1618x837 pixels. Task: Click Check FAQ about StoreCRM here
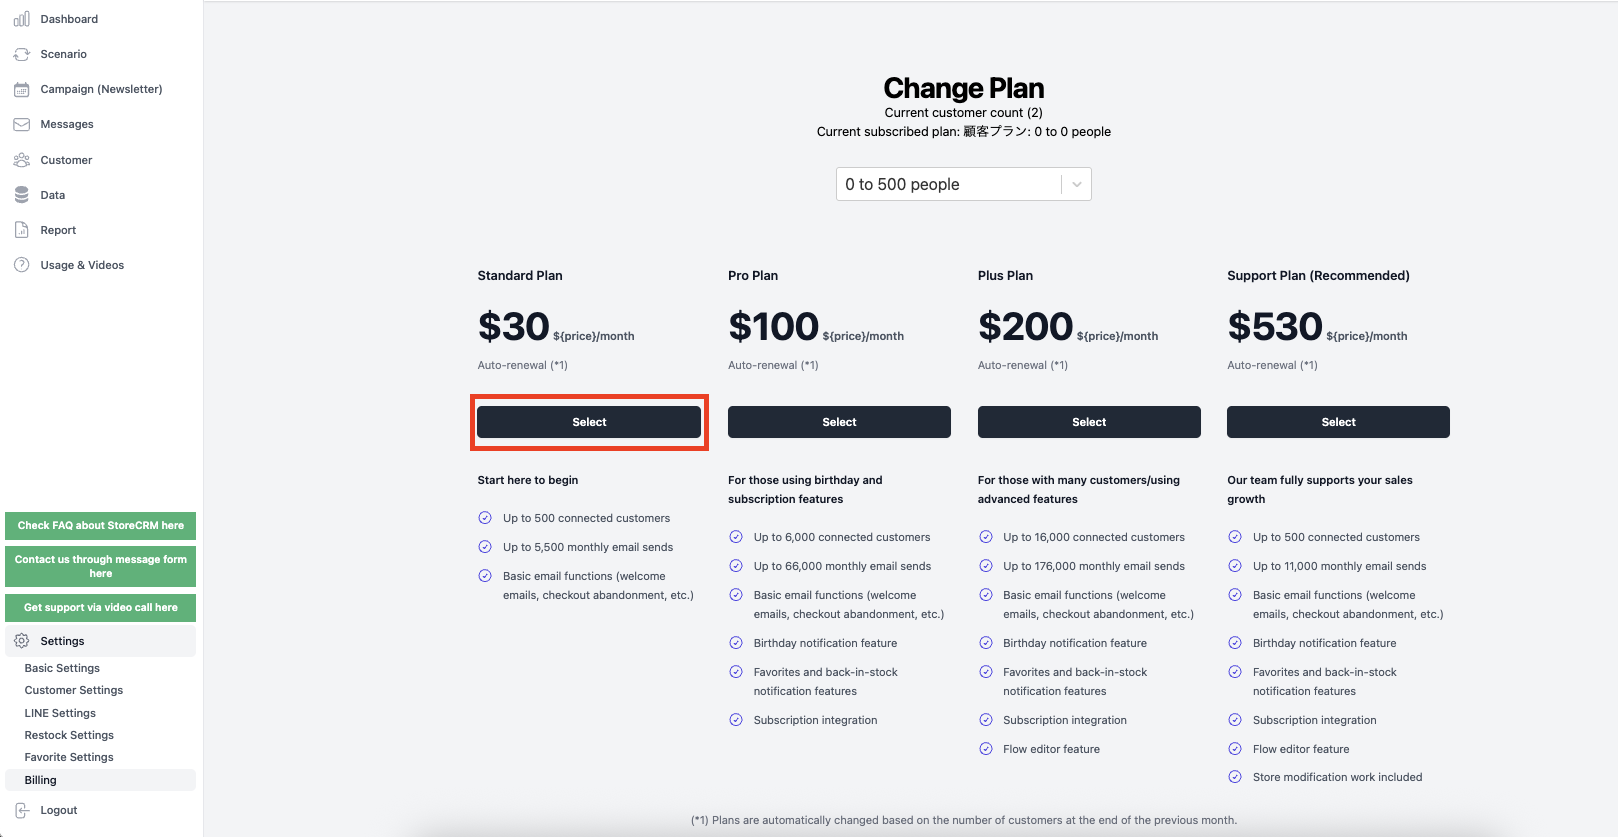click(100, 525)
